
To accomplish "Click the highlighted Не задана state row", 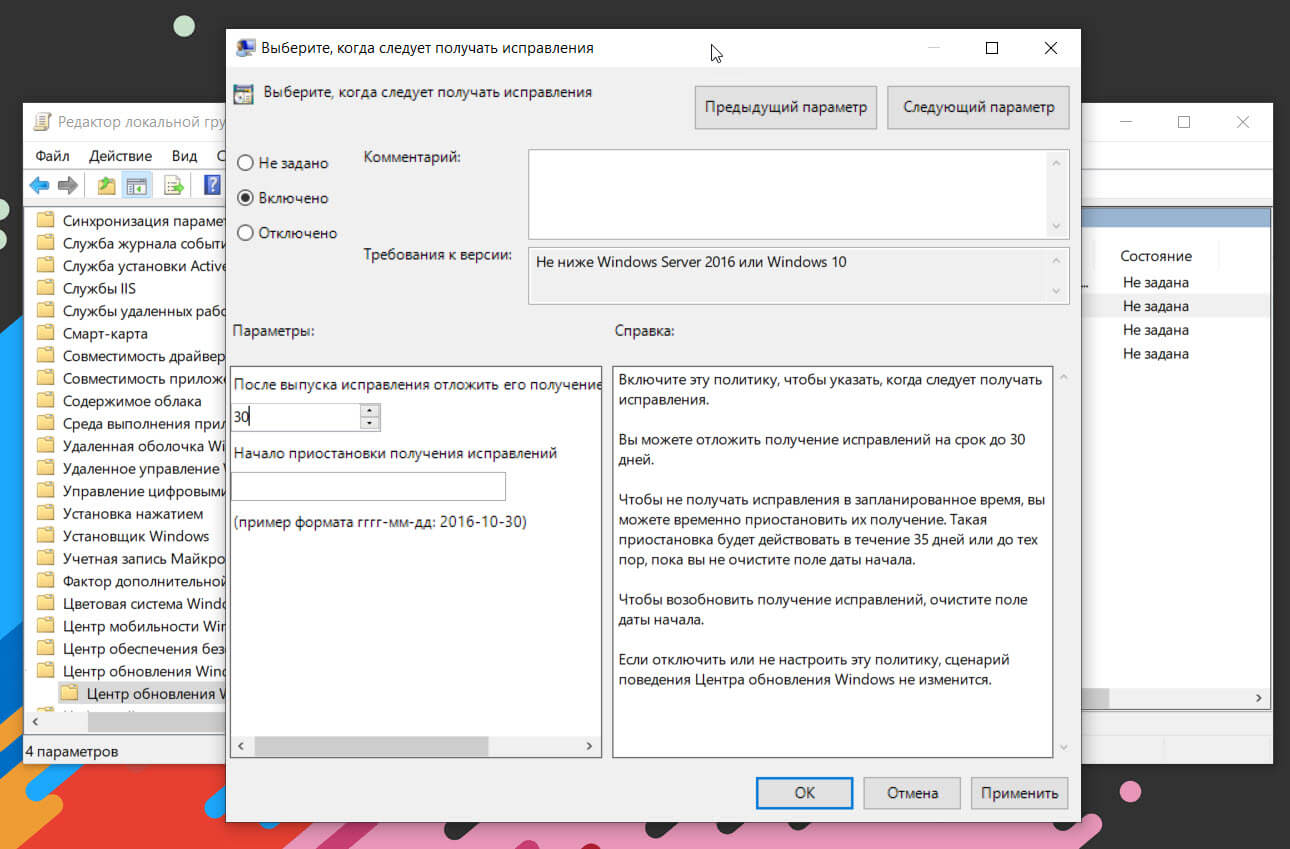I will point(1156,306).
